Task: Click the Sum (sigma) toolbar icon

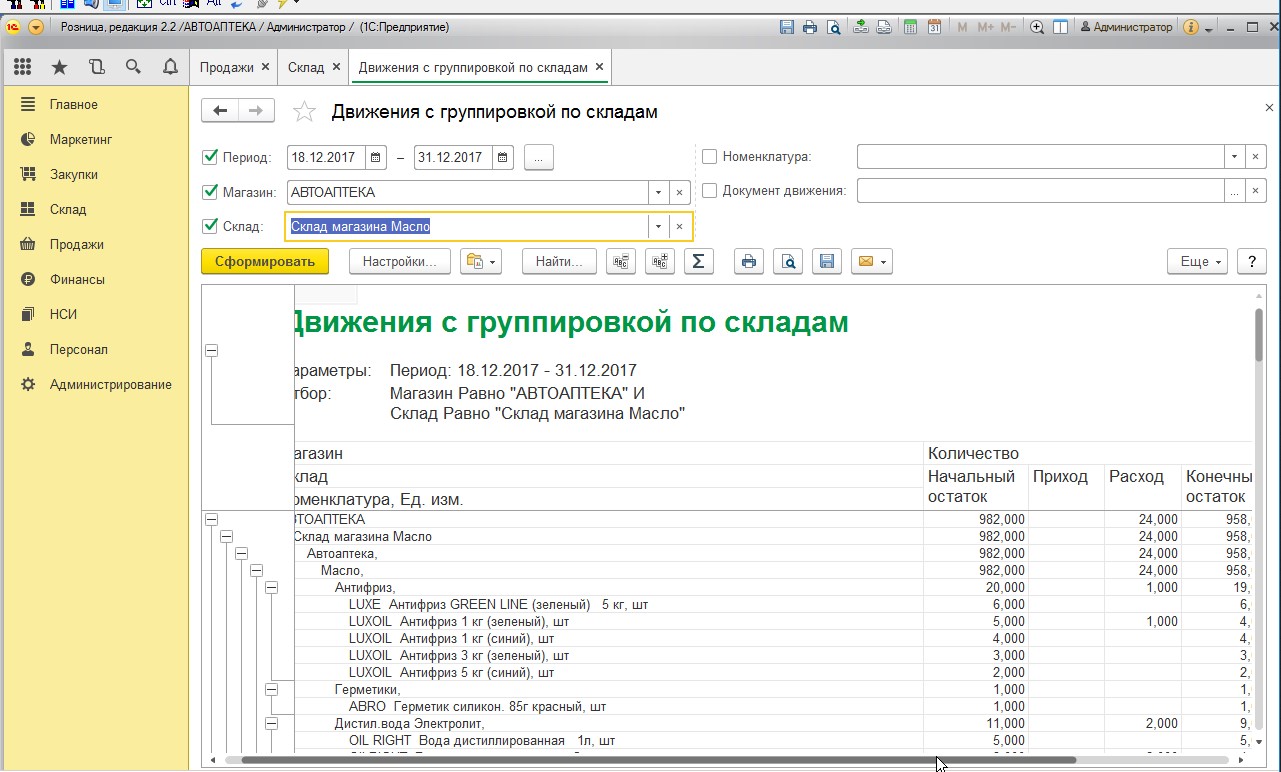Action: [x=698, y=262]
